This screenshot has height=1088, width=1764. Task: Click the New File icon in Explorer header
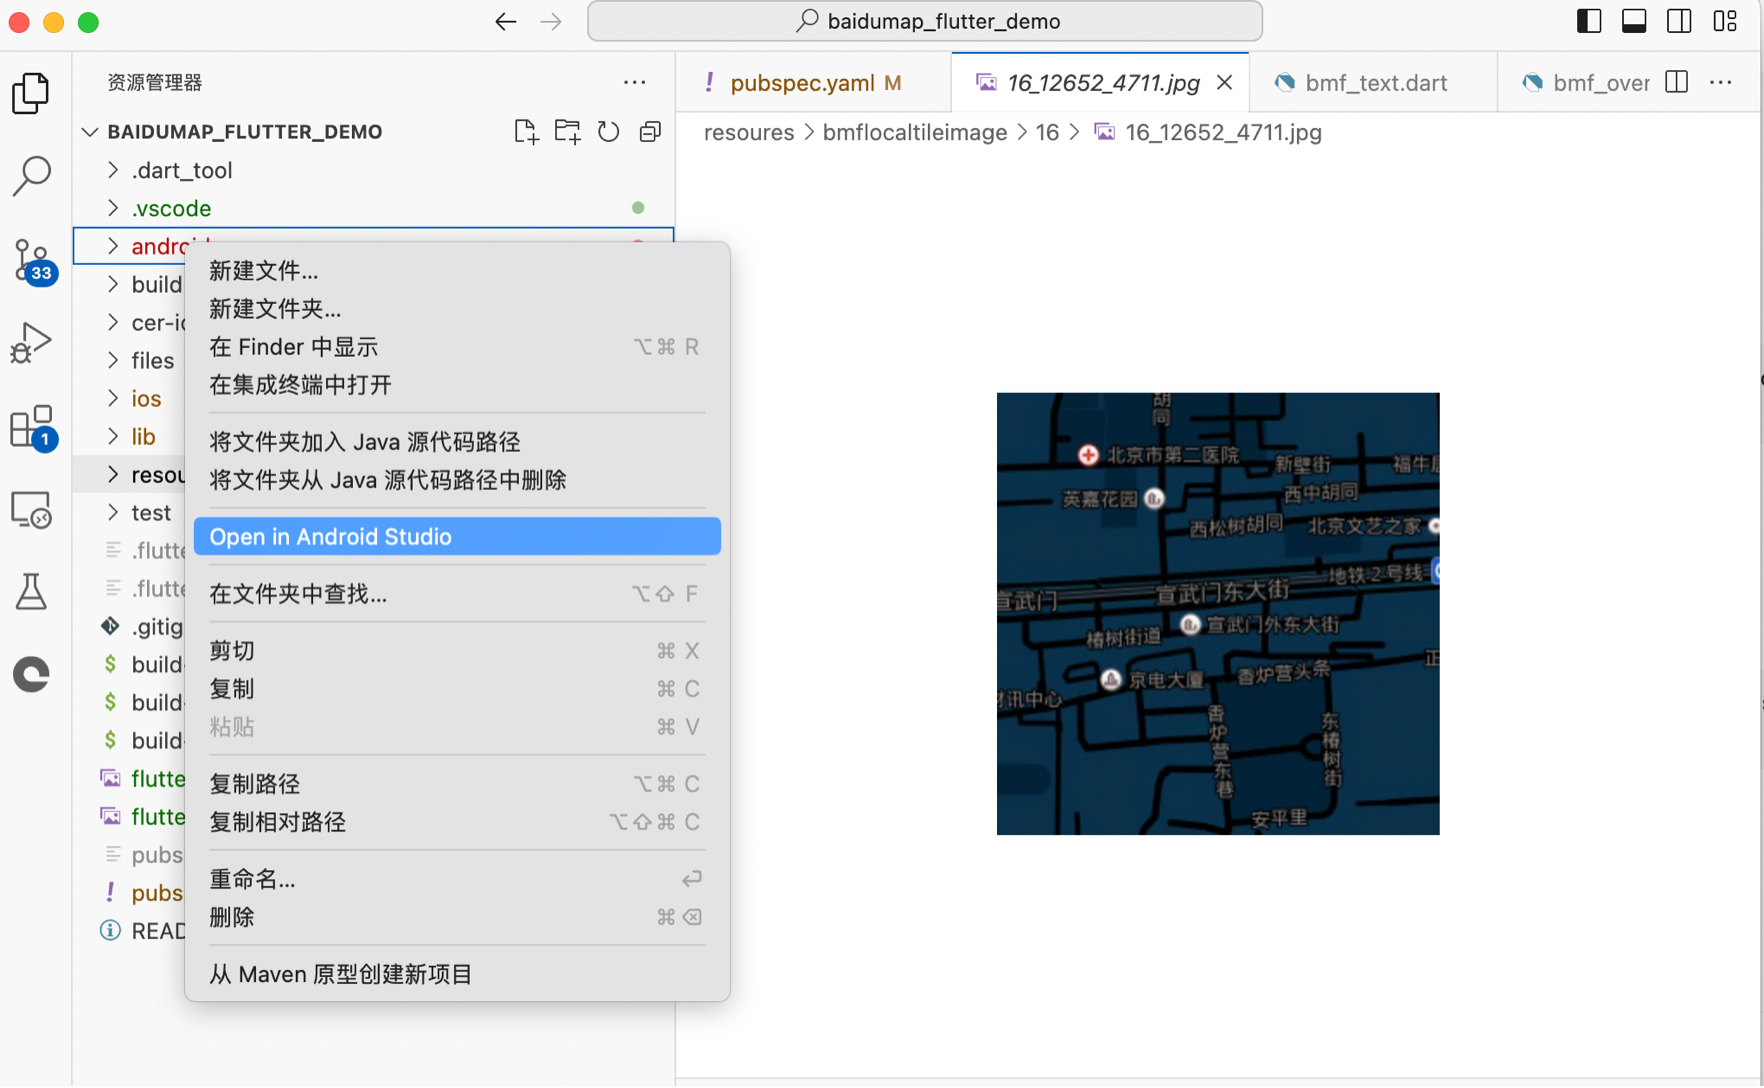click(x=526, y=131)
